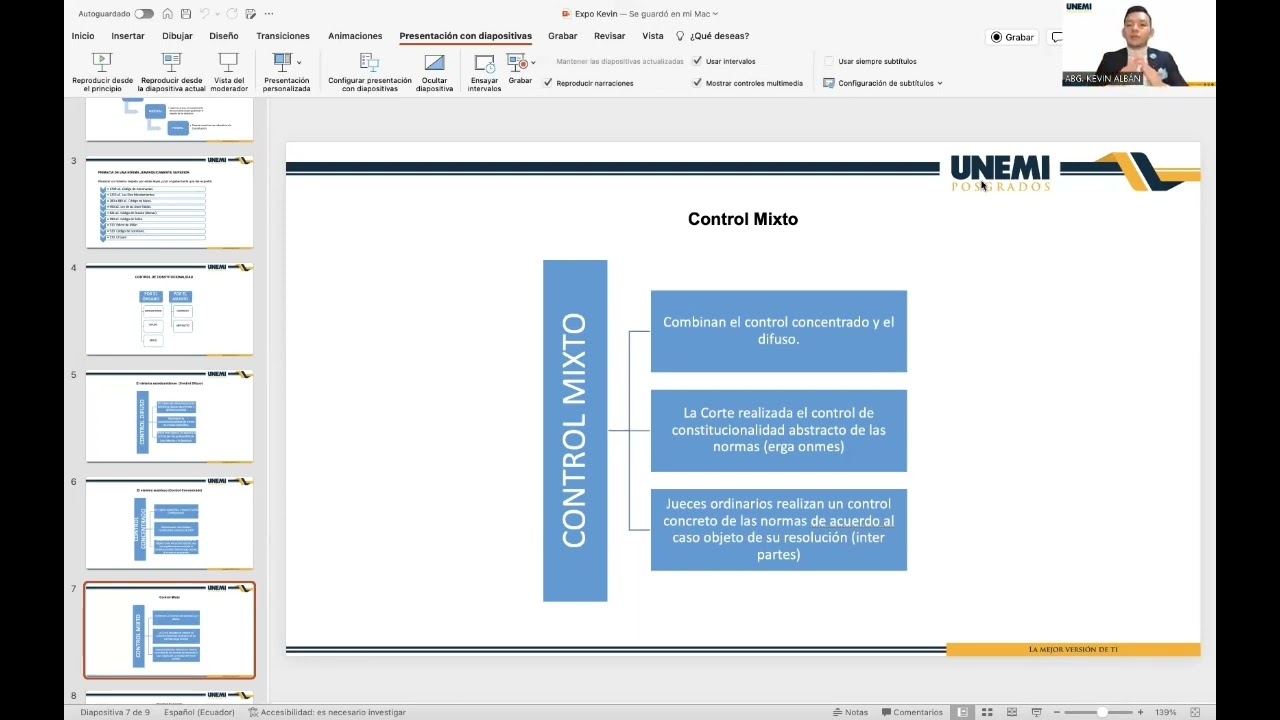Uncheck Mostrar controles multimedia
The height and width of the screenshot is (720, 1280).
pyautogui.click(x=697, y=83)
